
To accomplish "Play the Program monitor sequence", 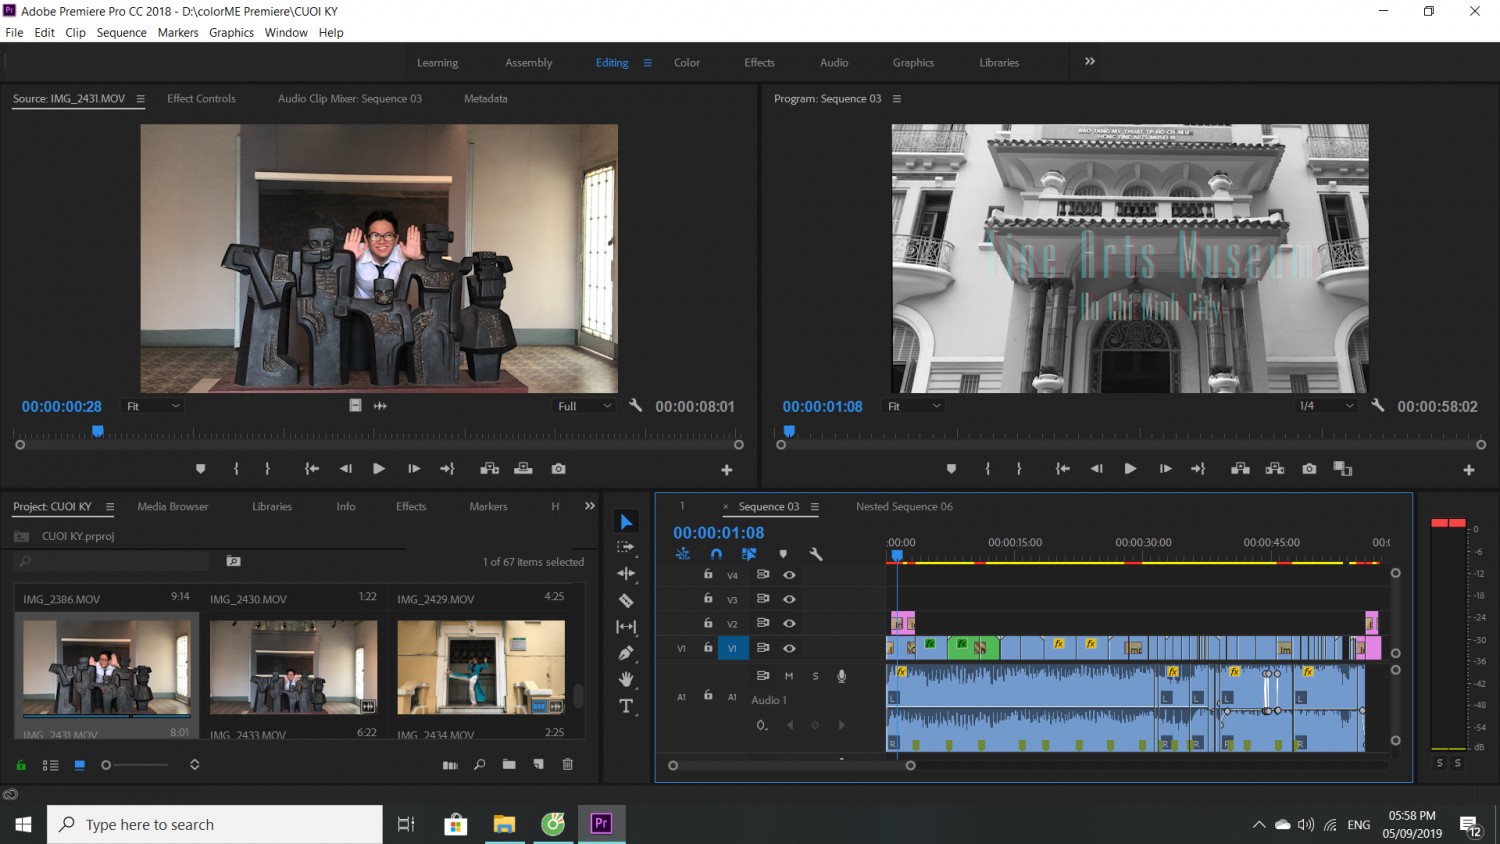I will click(x=1130, y=468).
